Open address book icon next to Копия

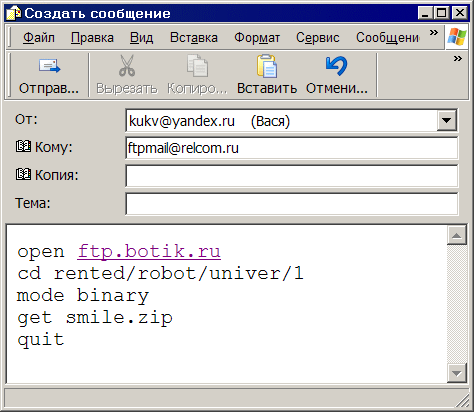pyautogui.click(x=23, y=174)
